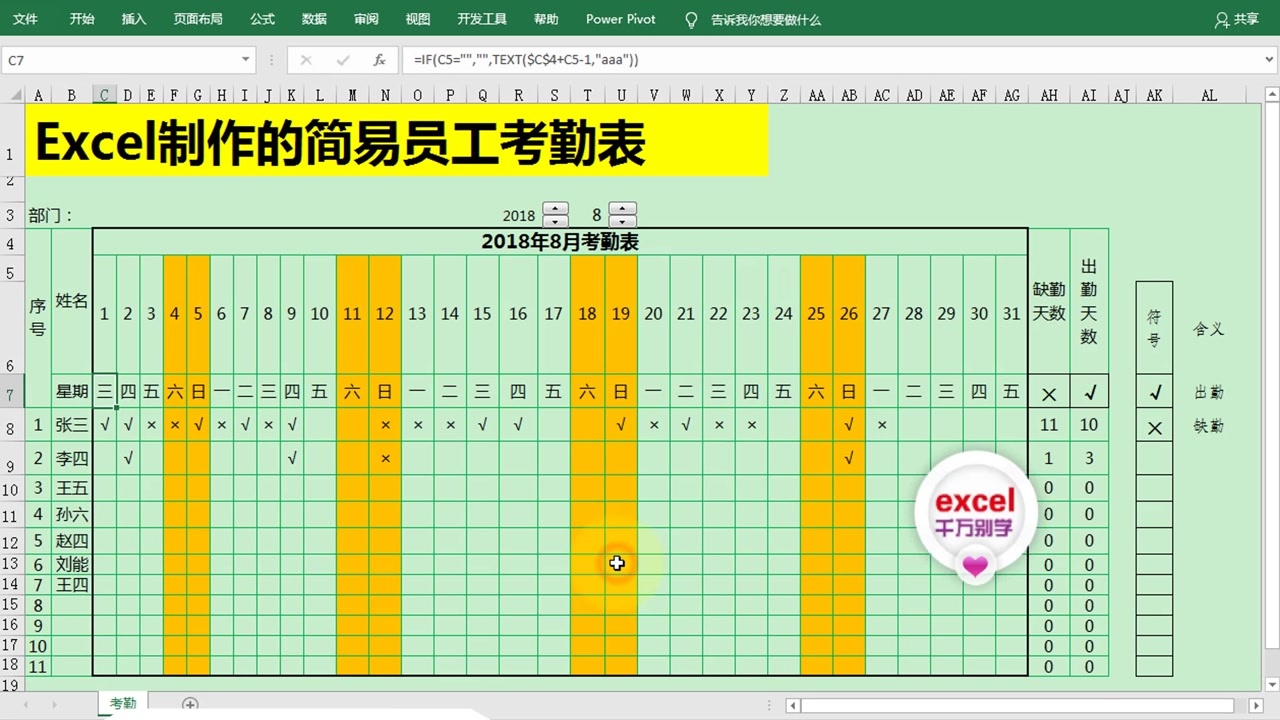The height and width of the screenshot is (720, 1280).
Task: Click 李四's attendance count 3
Action: [x=1089, y=459]
